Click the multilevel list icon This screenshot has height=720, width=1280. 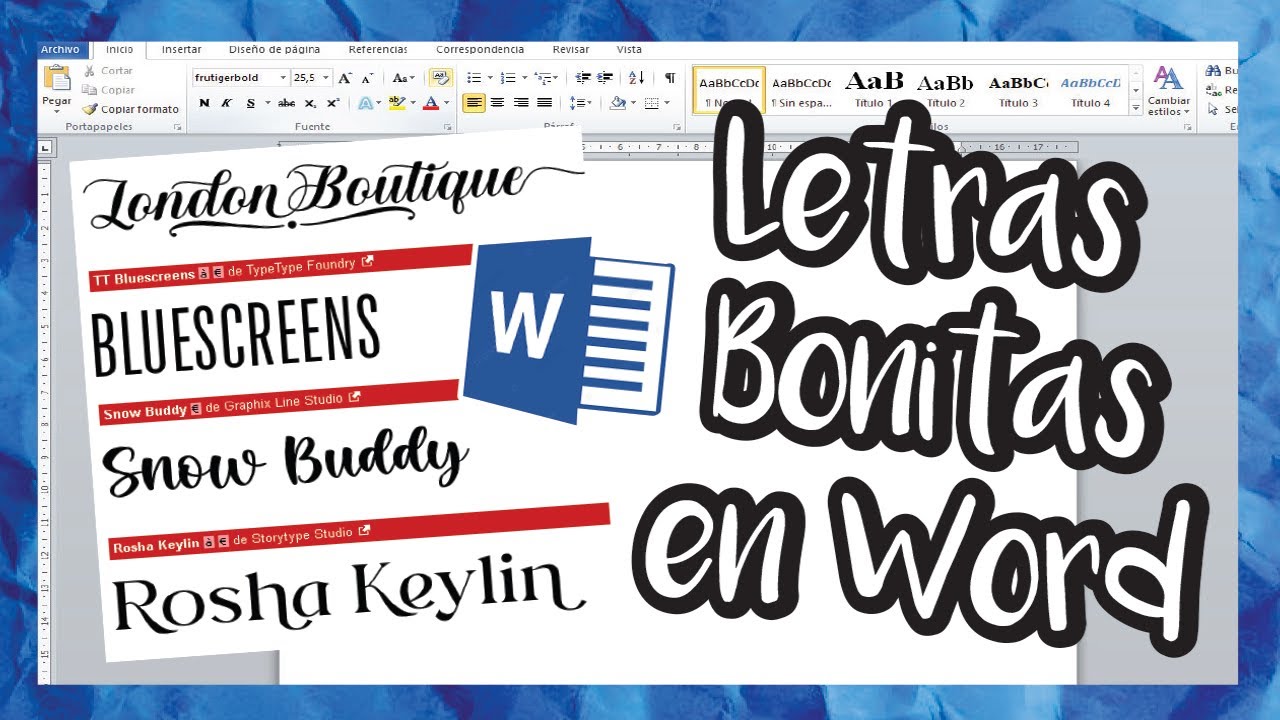[541, 78]
